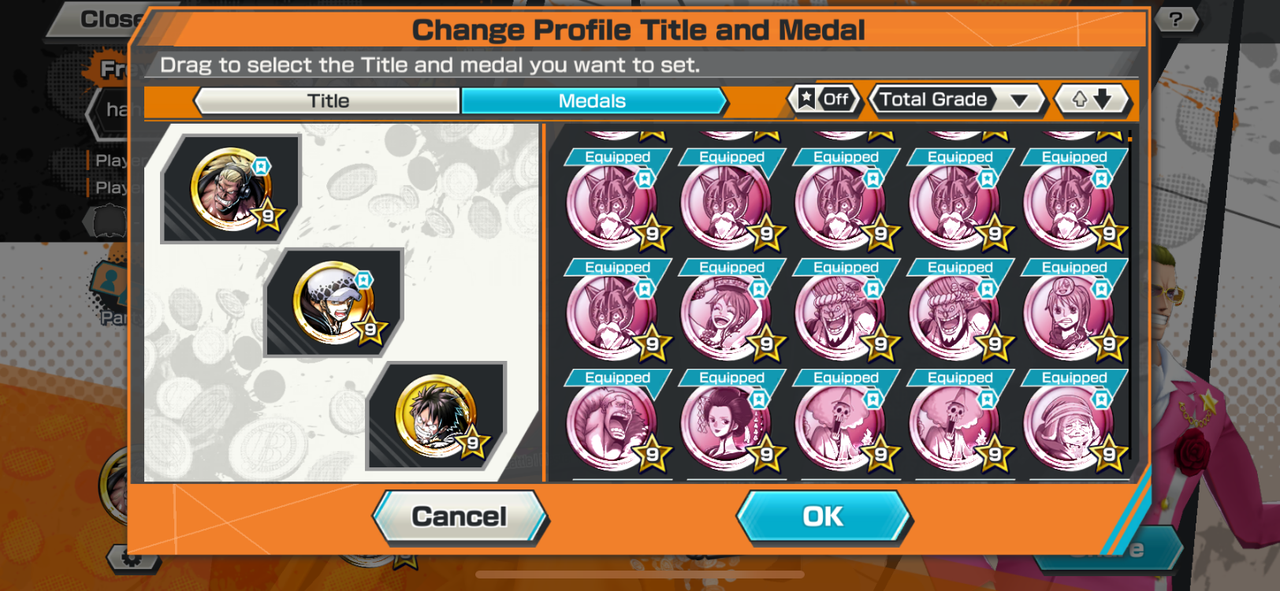Screen dimensions: 1280x591
Task: Select the top equipped slot medal on the left
Action: (232, 188)
